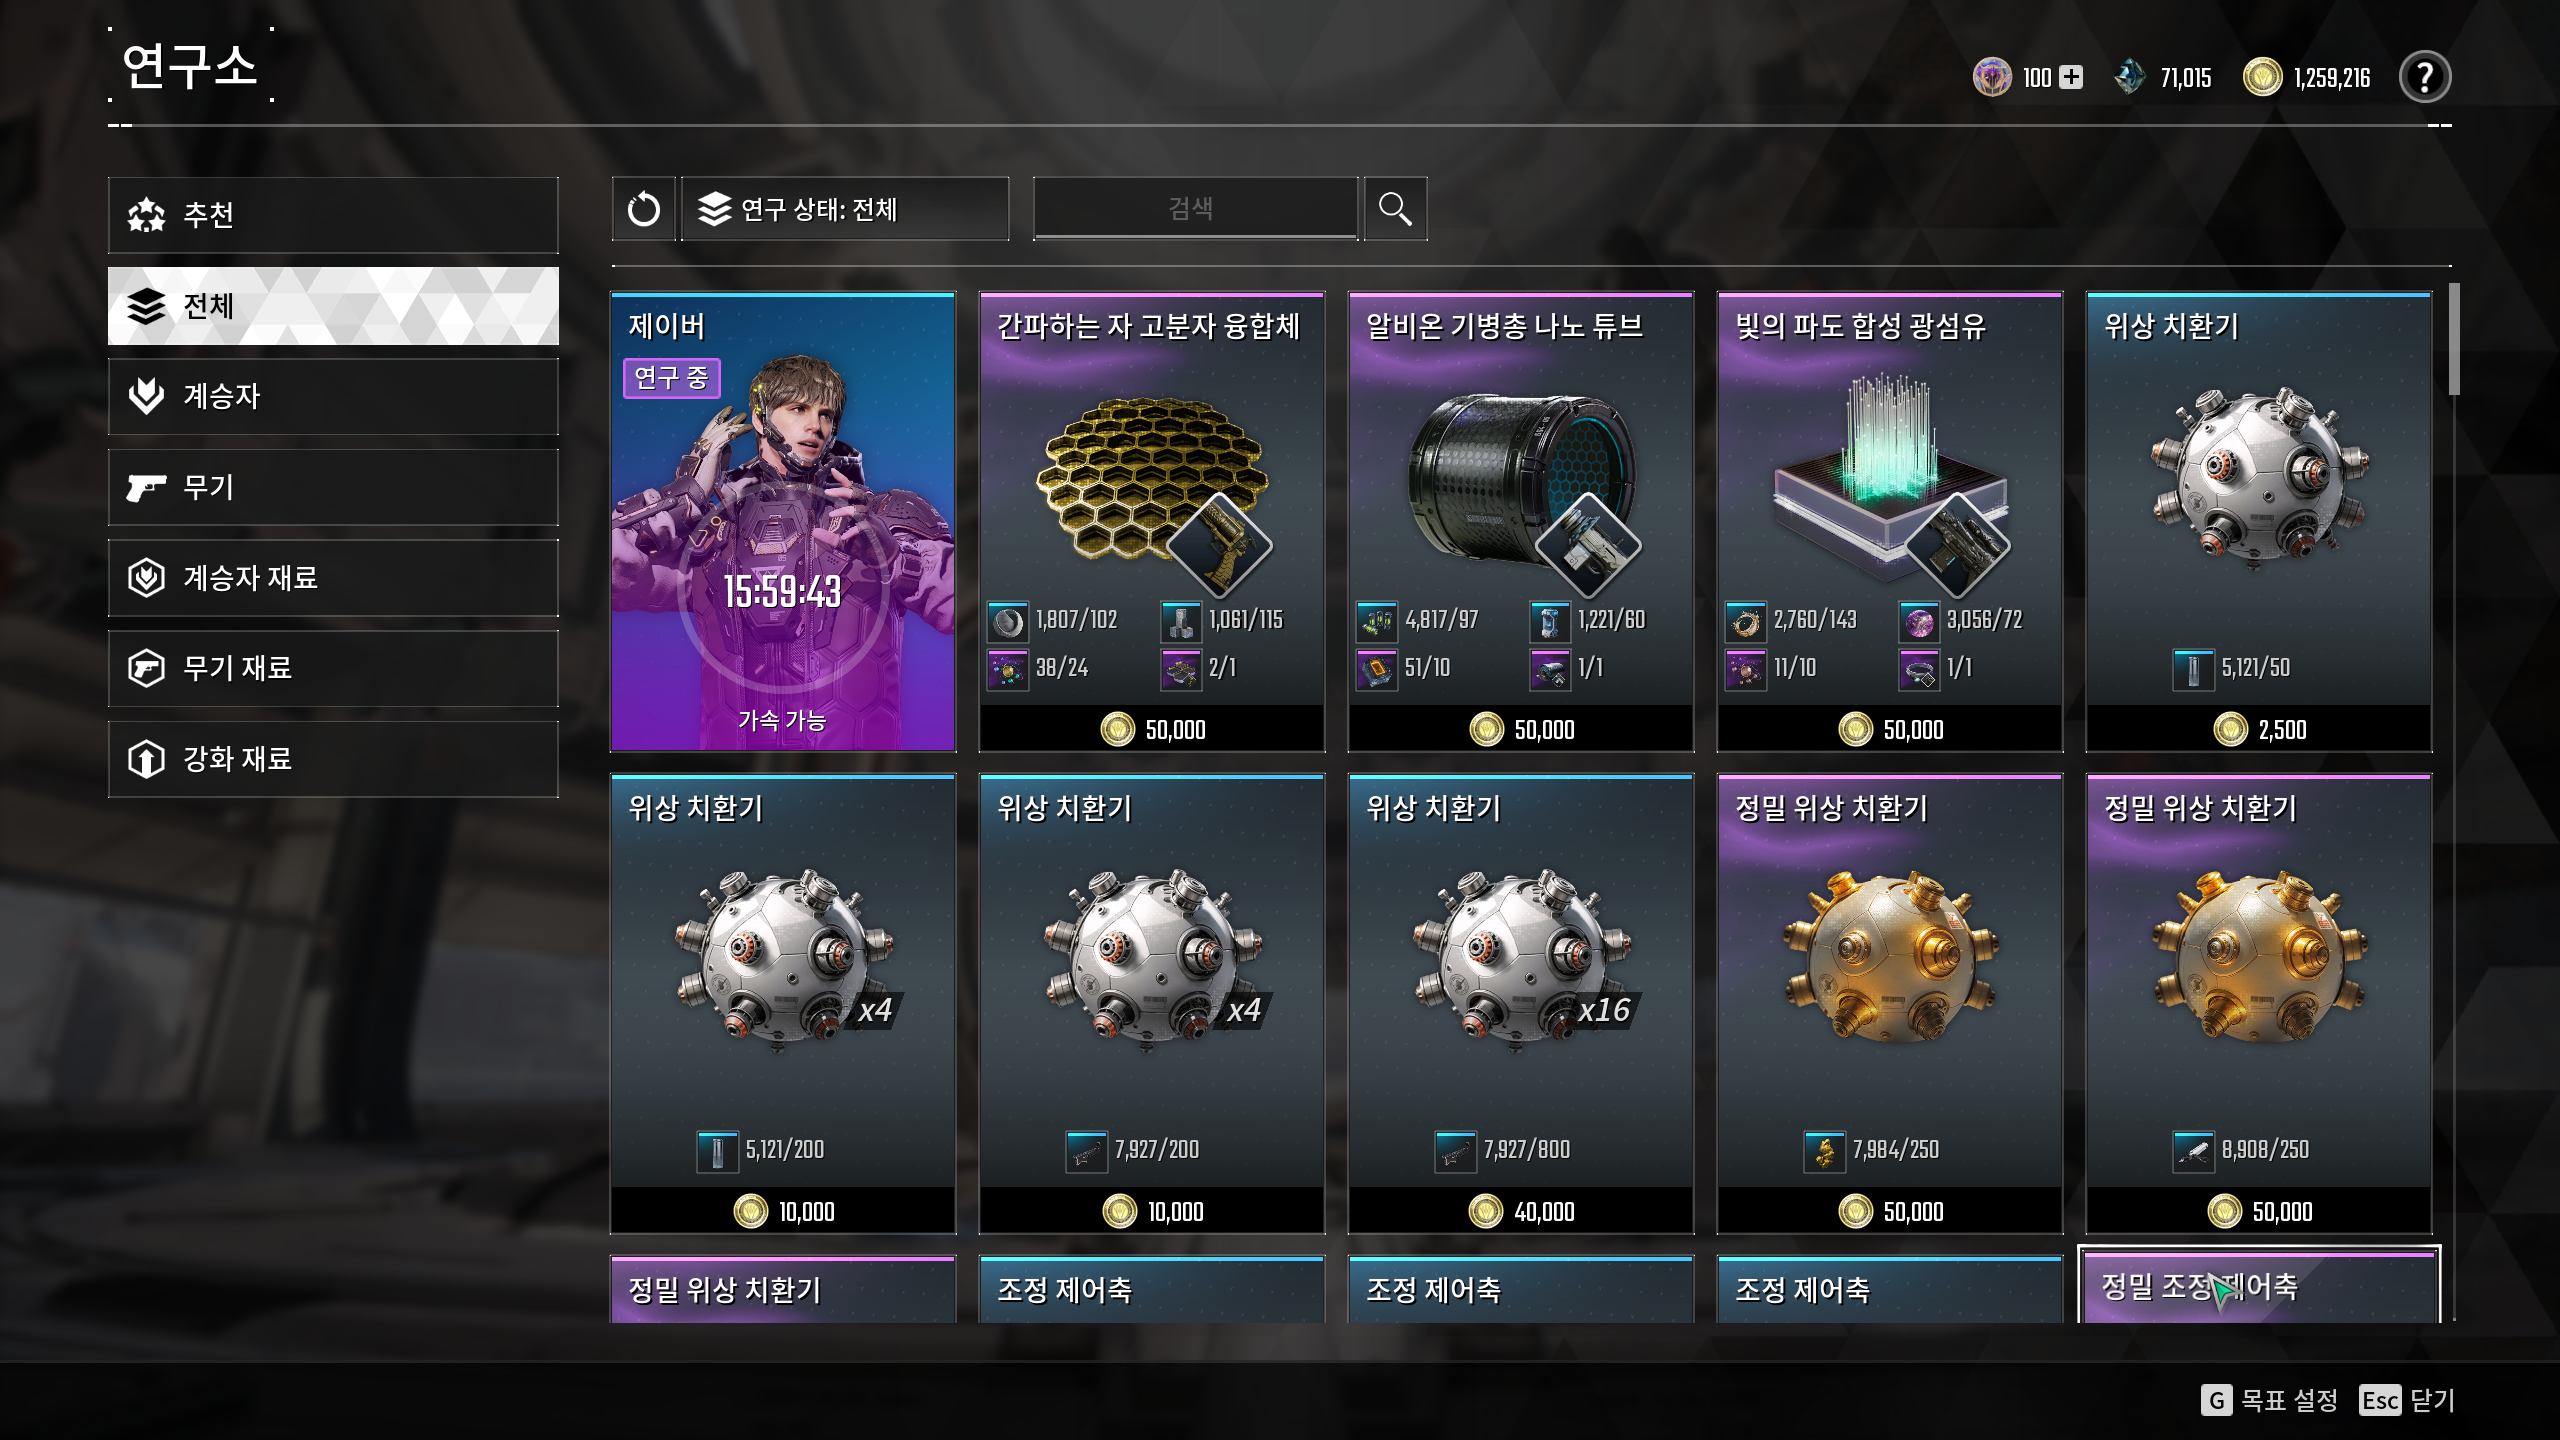Click the magnifying glass search icon
Screen dimensions: 2560x1440
(1395, 209)
